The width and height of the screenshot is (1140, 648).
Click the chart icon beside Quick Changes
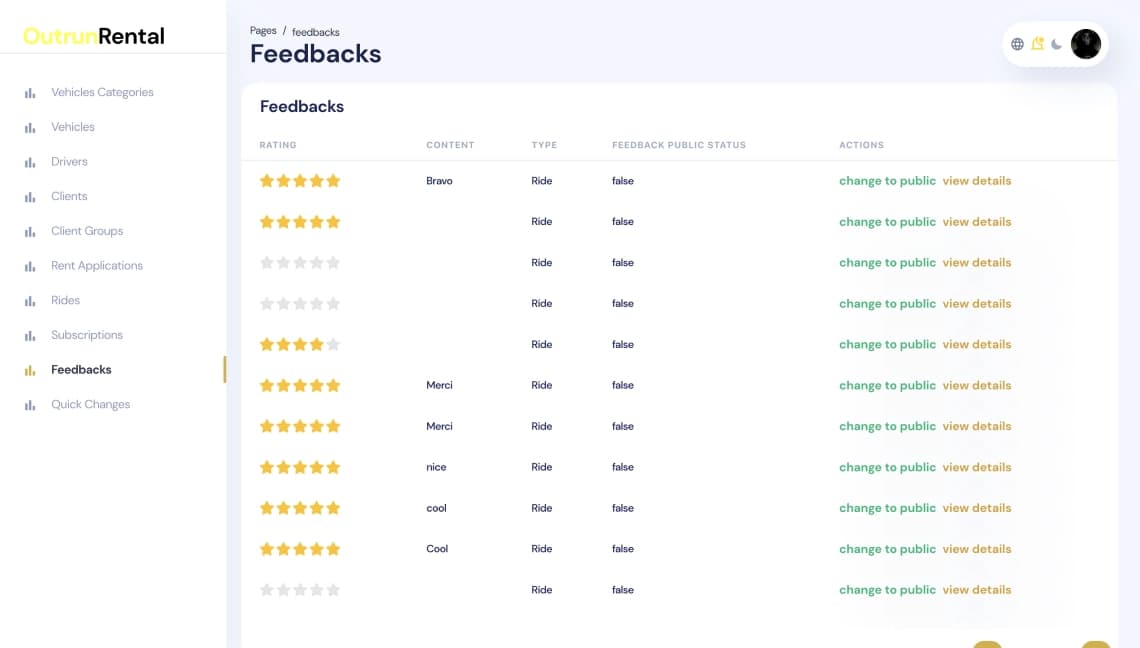[x=30, y=405]
